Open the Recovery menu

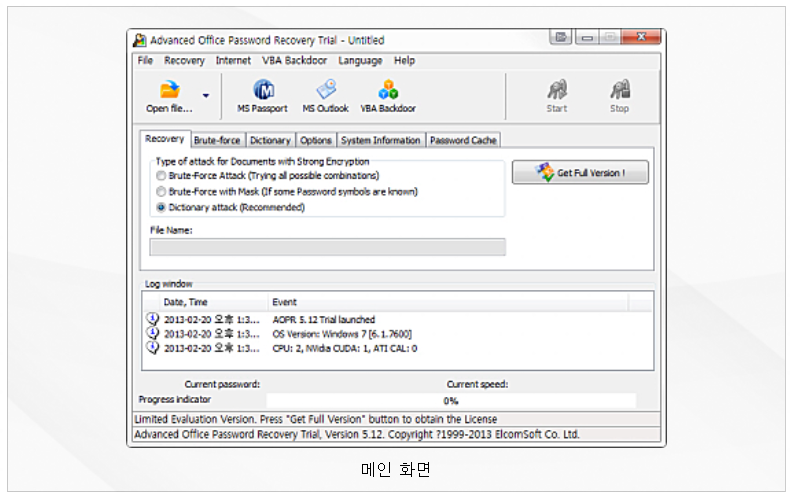[x=184, y=60]
